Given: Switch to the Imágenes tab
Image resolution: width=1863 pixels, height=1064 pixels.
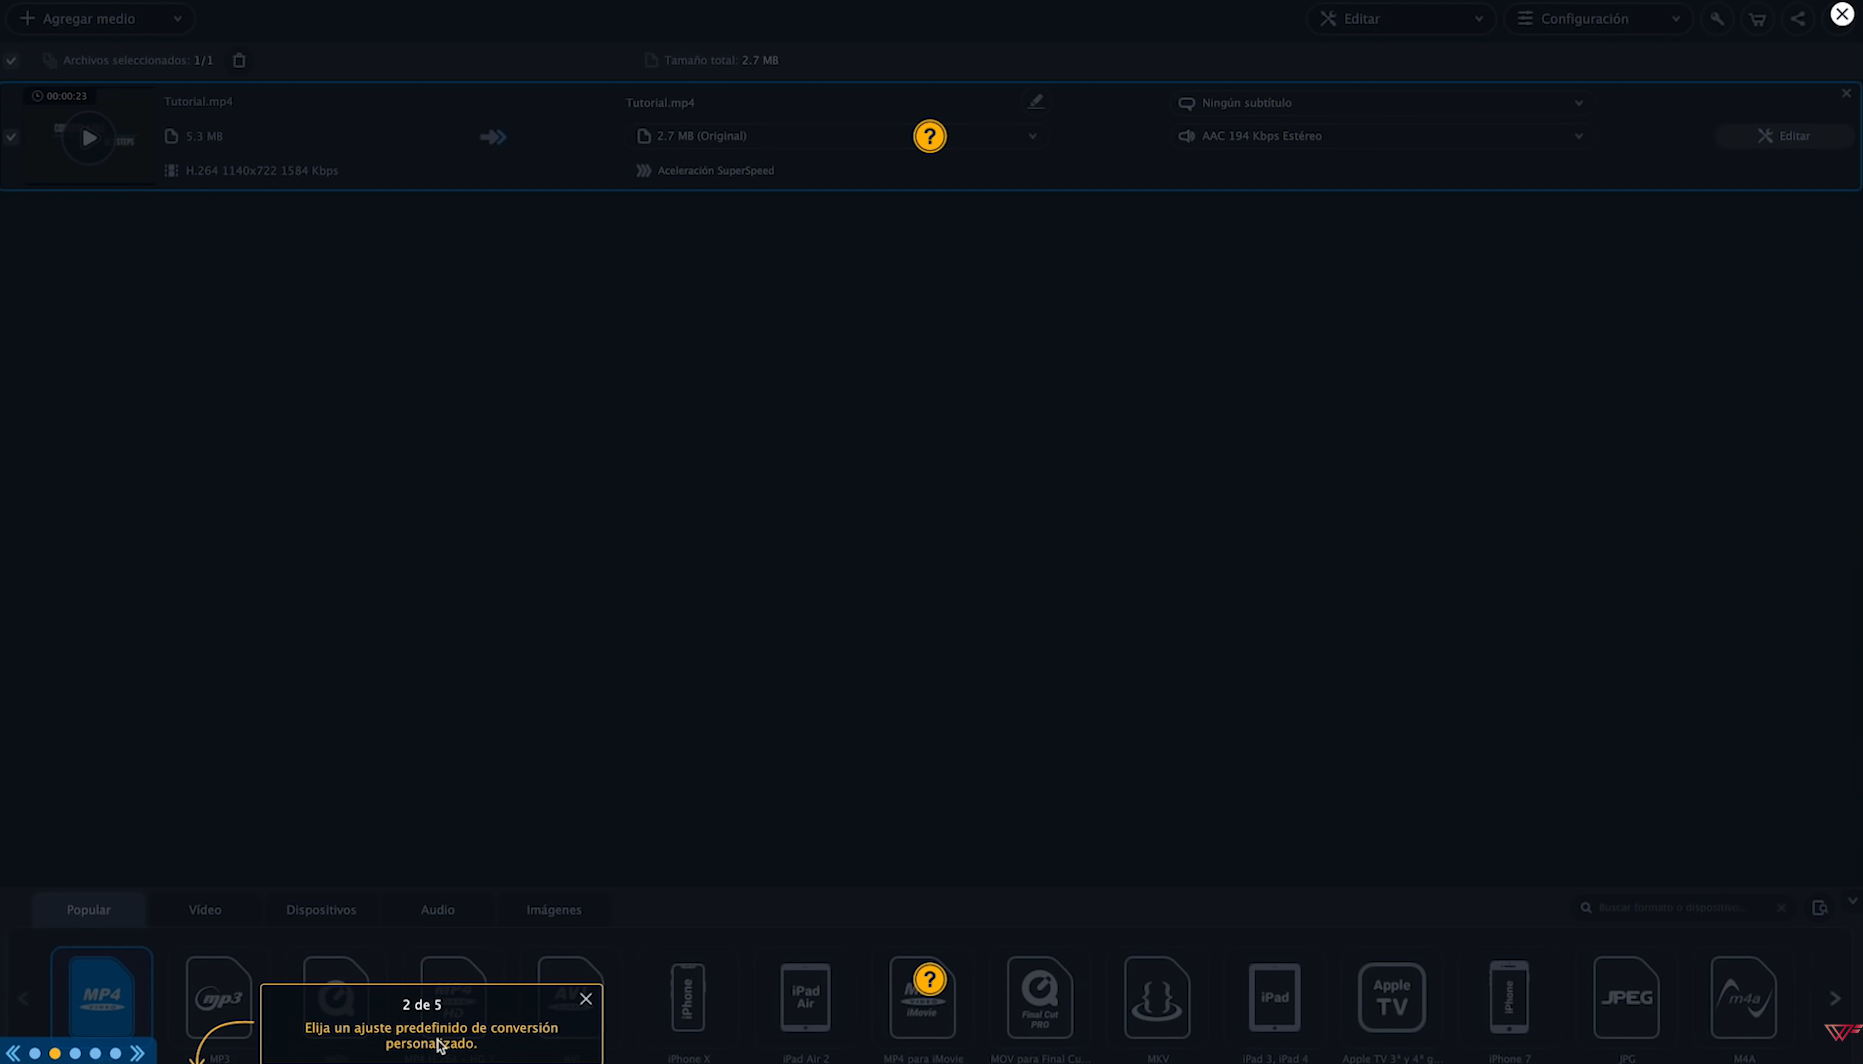Looking at the screenshot, I should (x=554, y=910).
